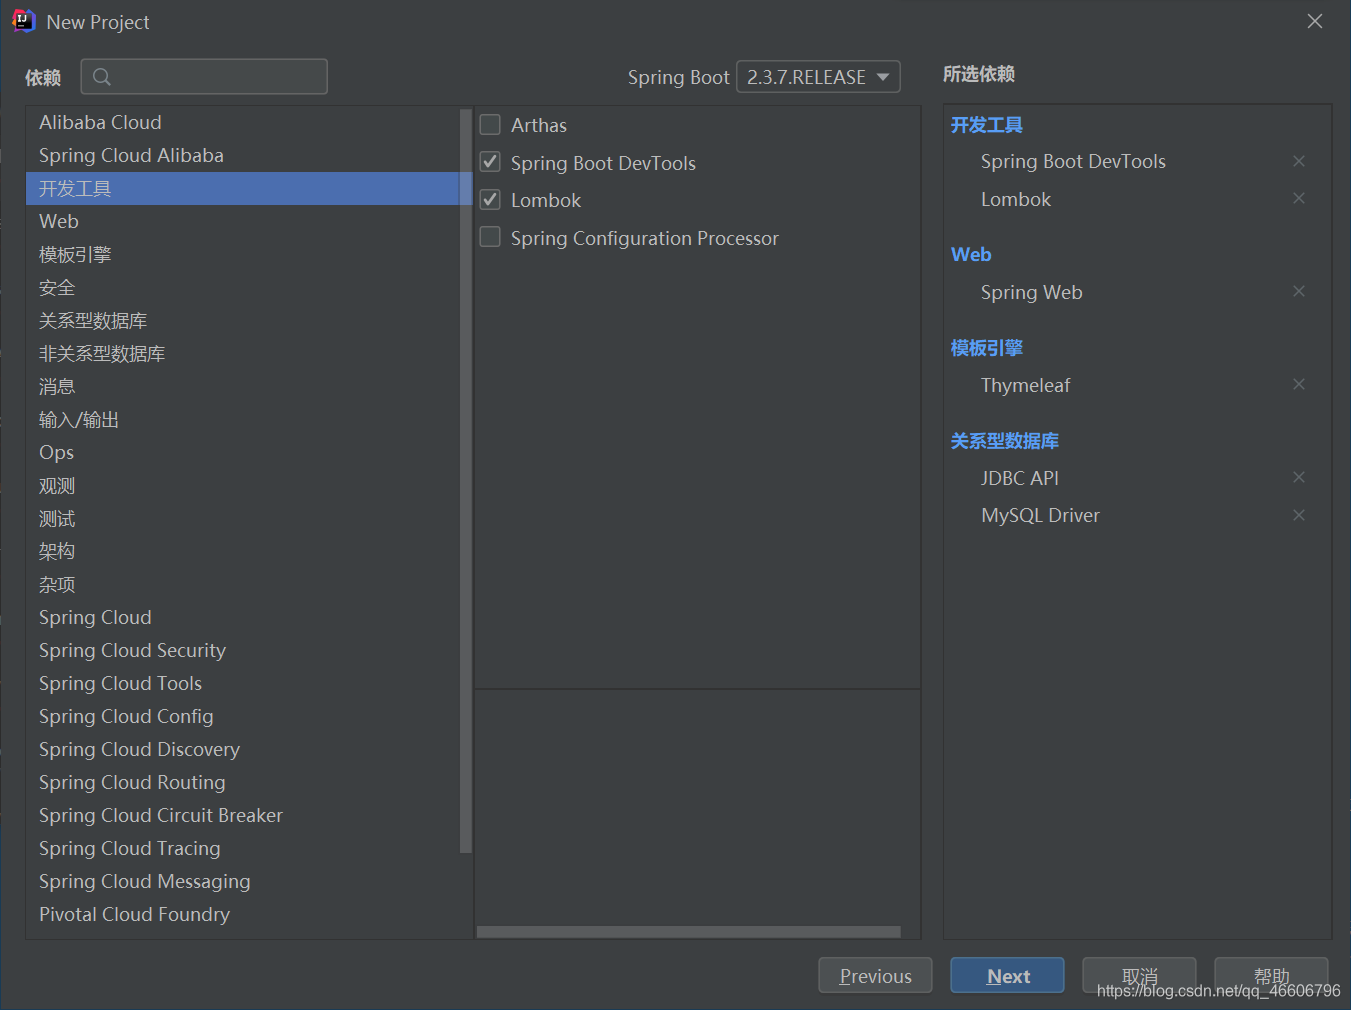
Task: Remove Lombok from selected dependencies
Action: point(1298,198)
